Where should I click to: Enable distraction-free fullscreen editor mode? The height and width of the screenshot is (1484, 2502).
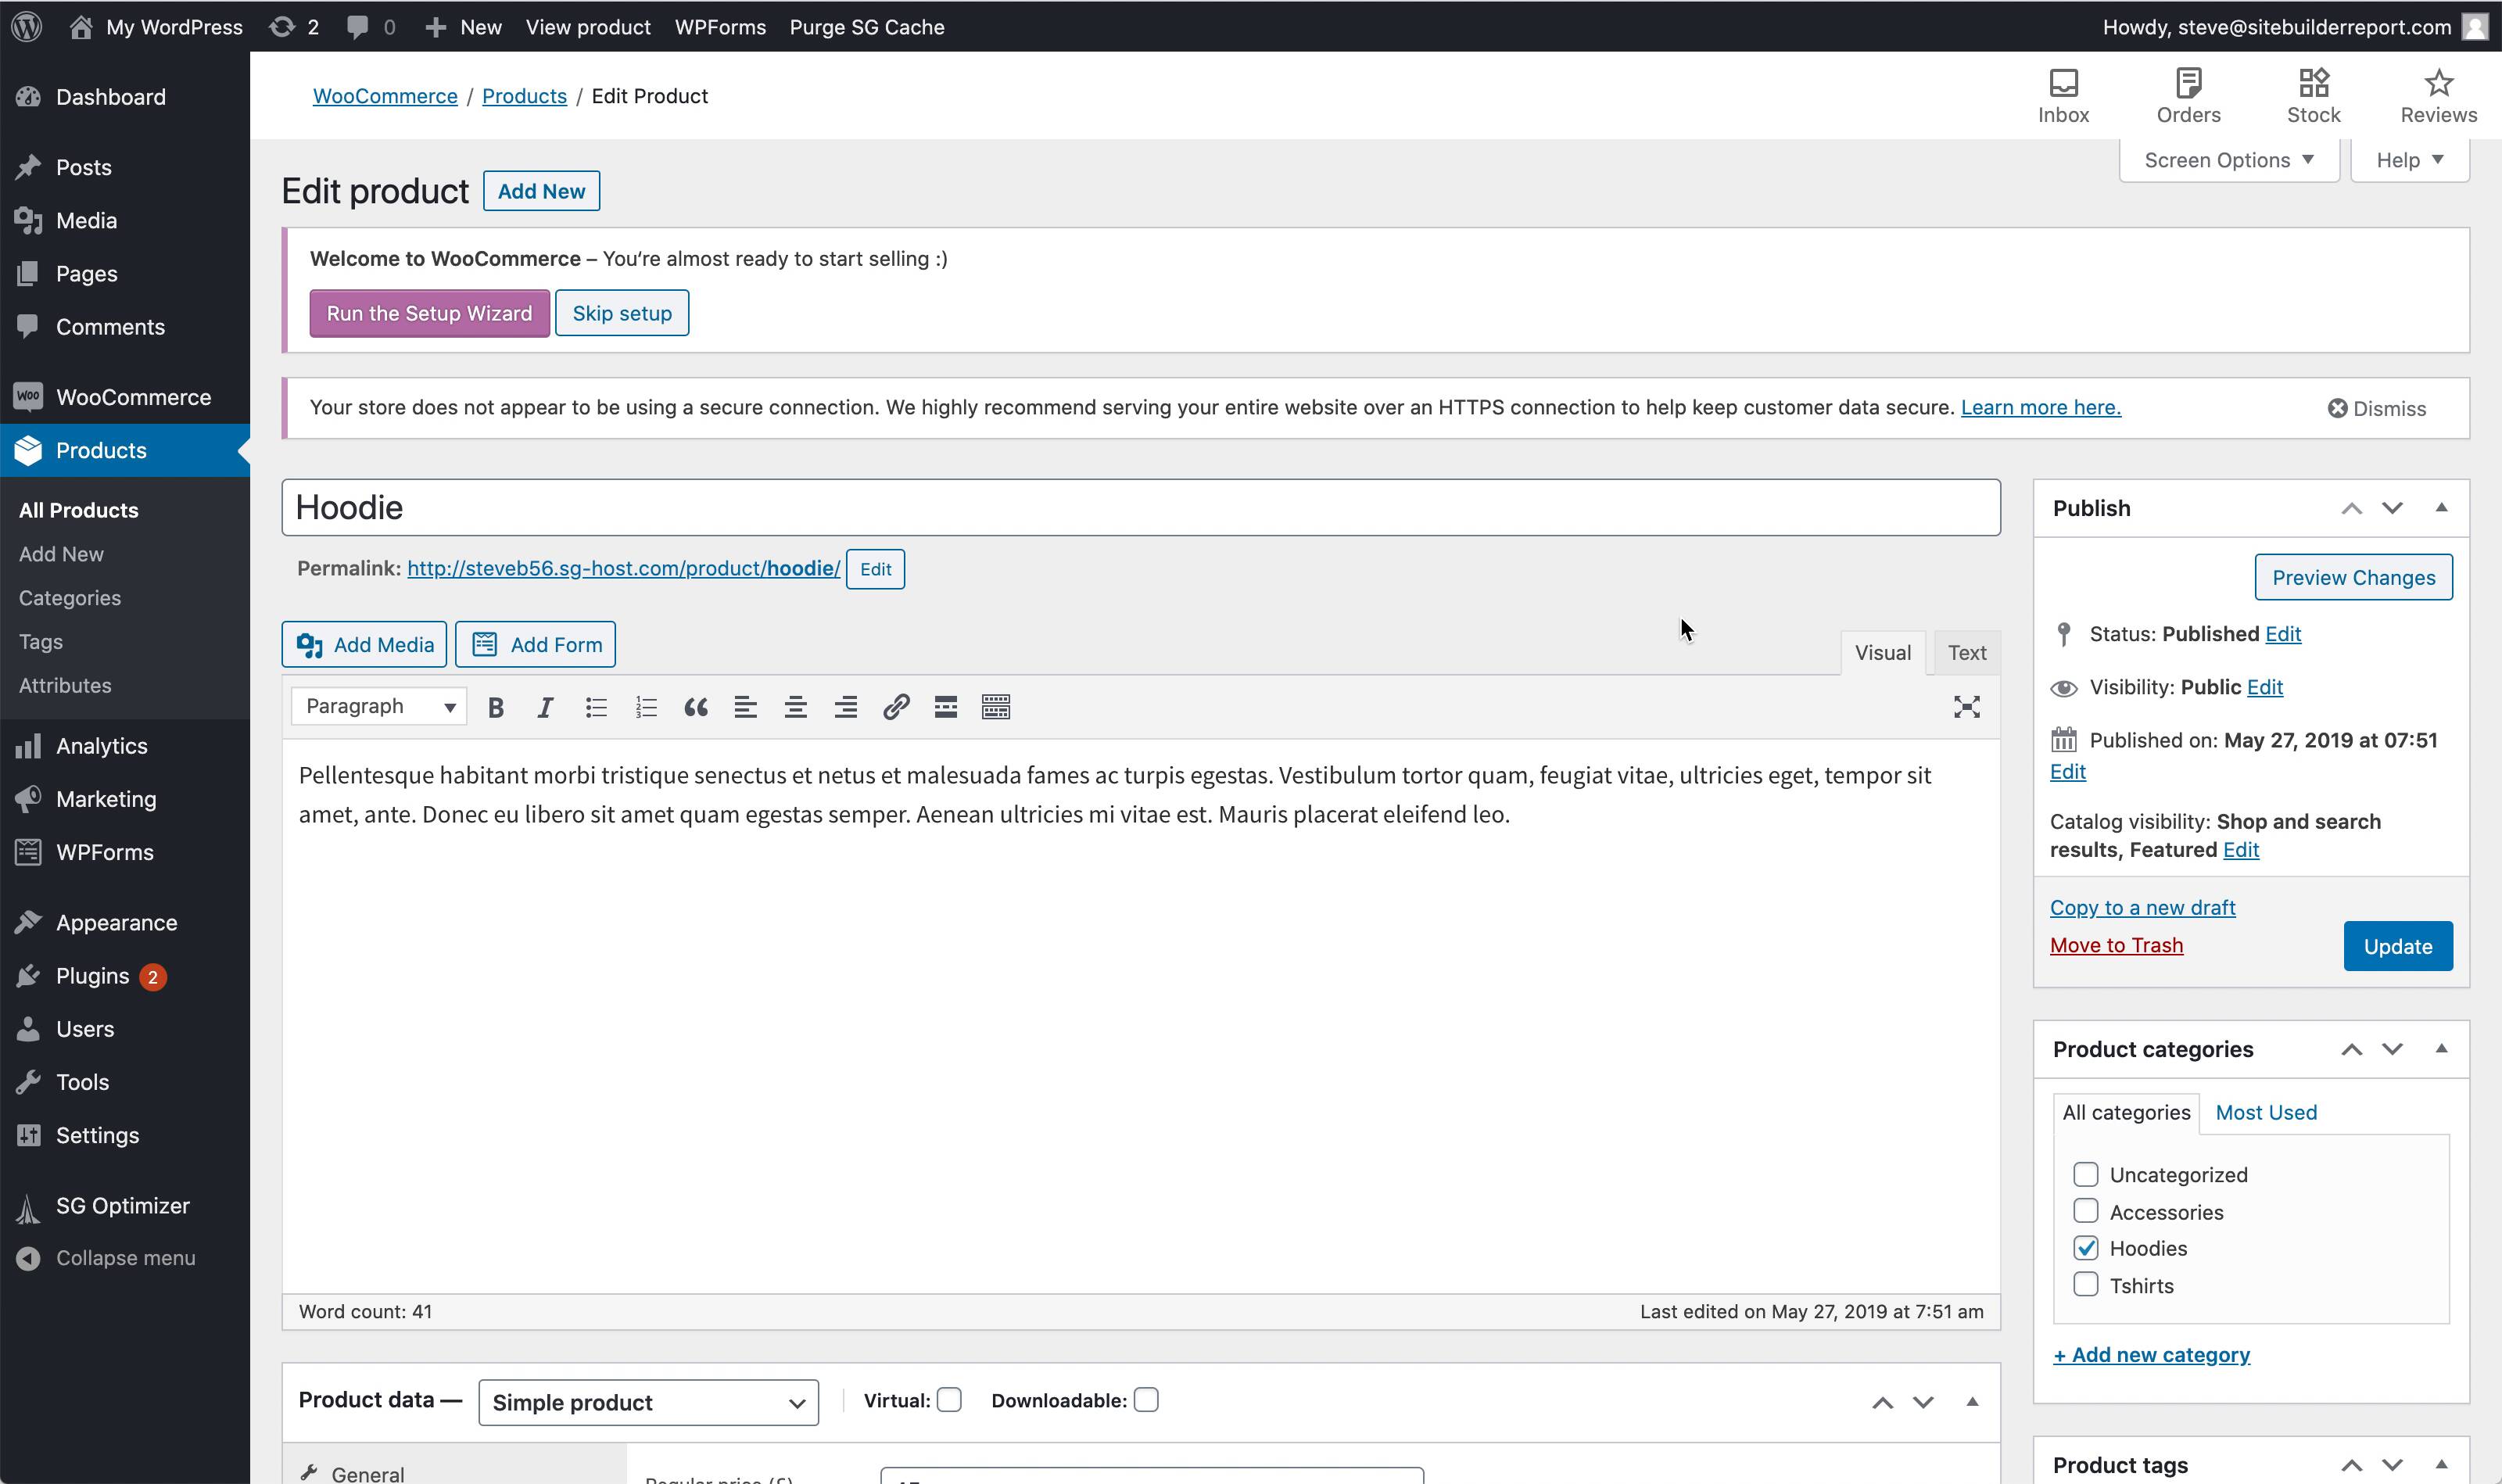tap(1966, 708)
